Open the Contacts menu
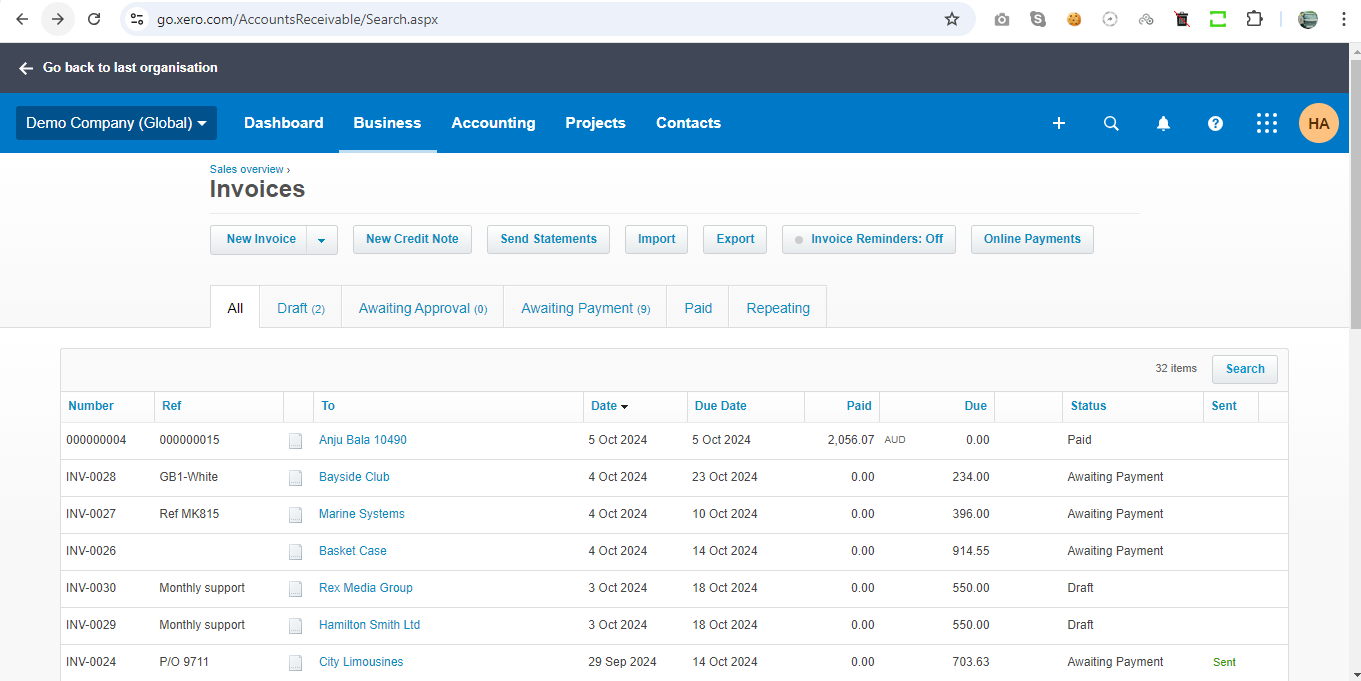This screenshot has height=681, width=1361. 688,123
